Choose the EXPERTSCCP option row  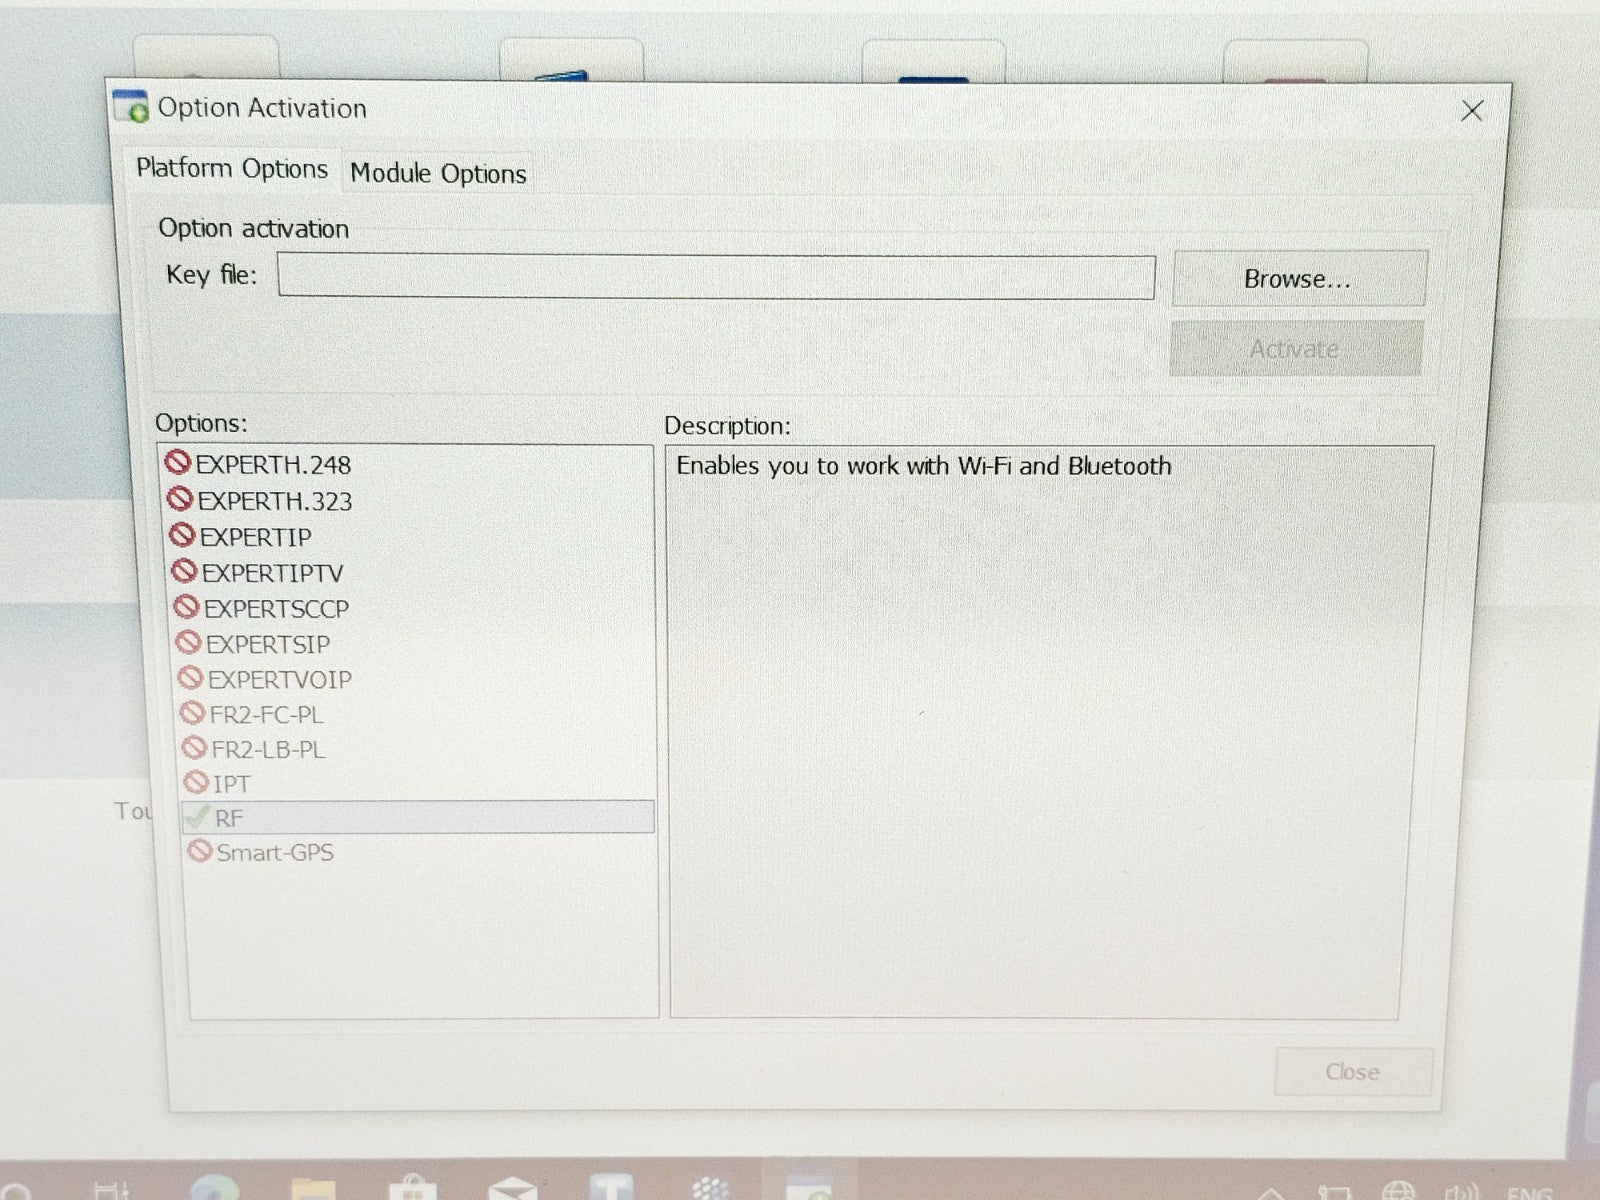tap(262, 608)
